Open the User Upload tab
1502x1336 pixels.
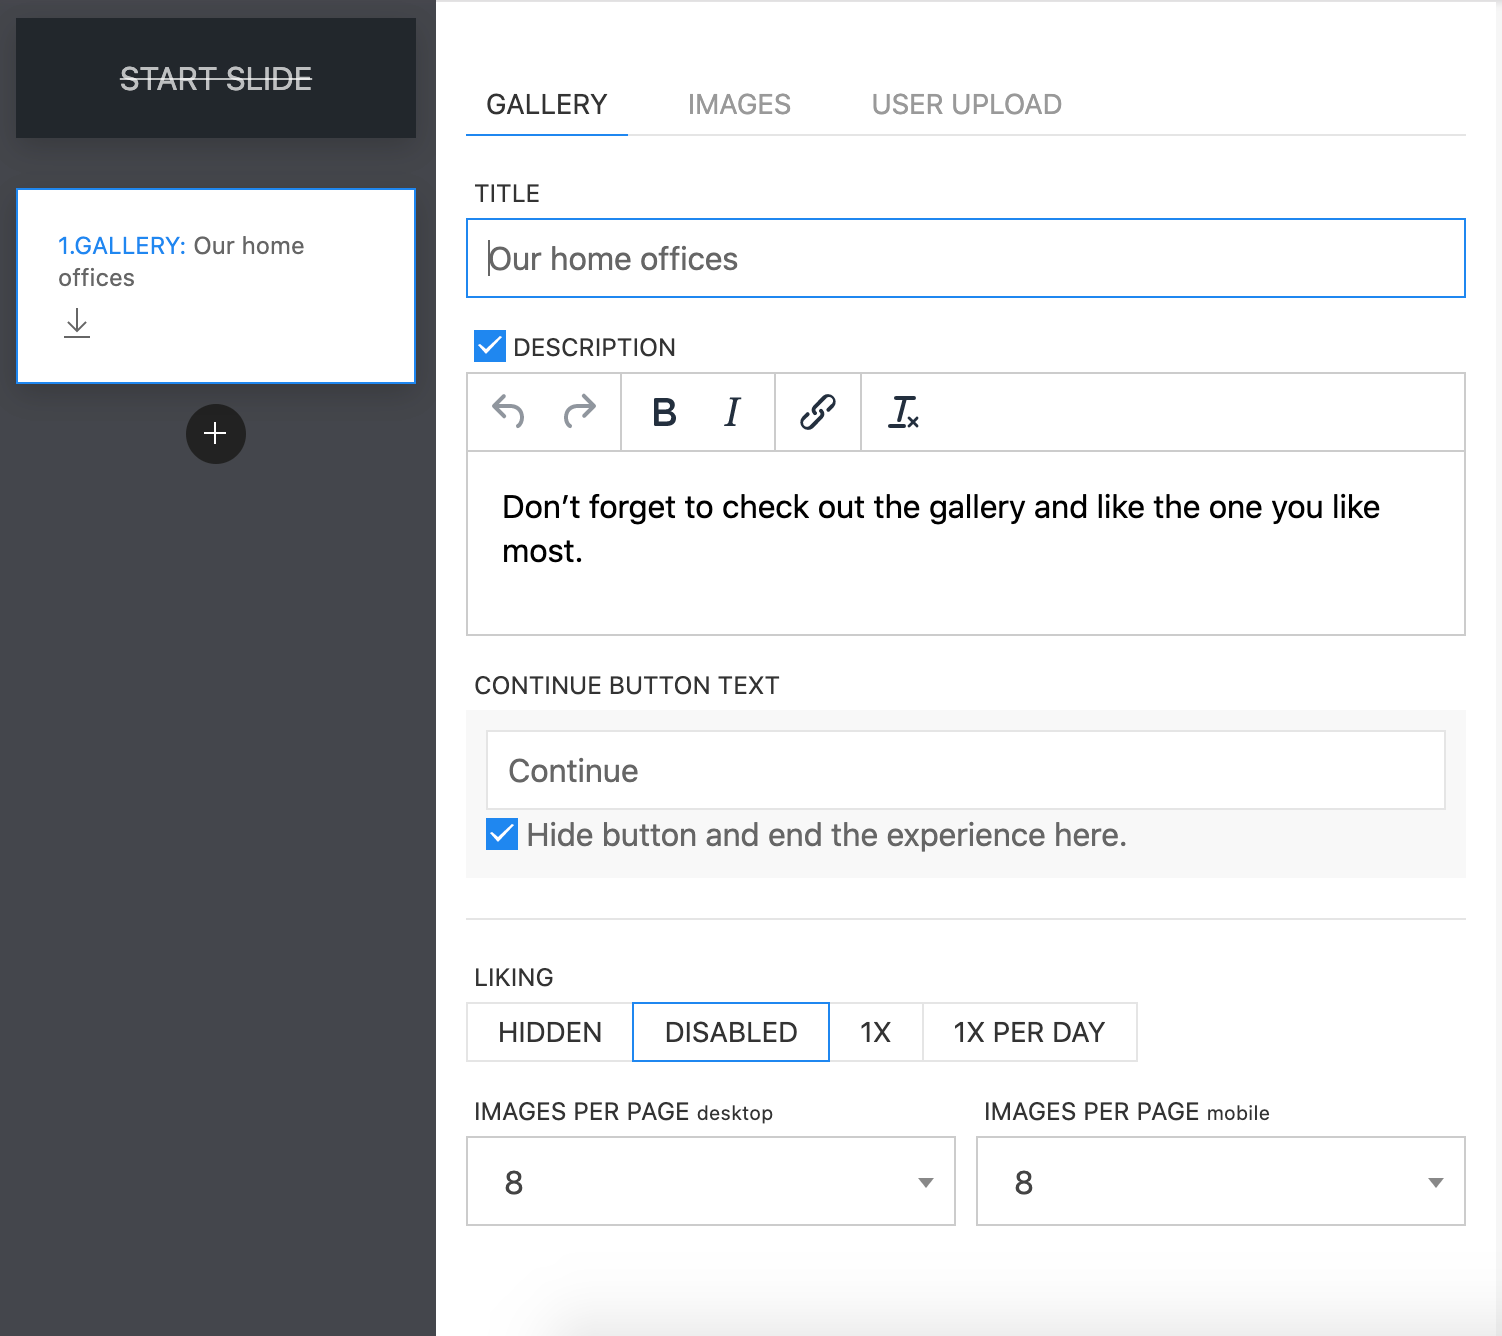(x=966, y=105)
